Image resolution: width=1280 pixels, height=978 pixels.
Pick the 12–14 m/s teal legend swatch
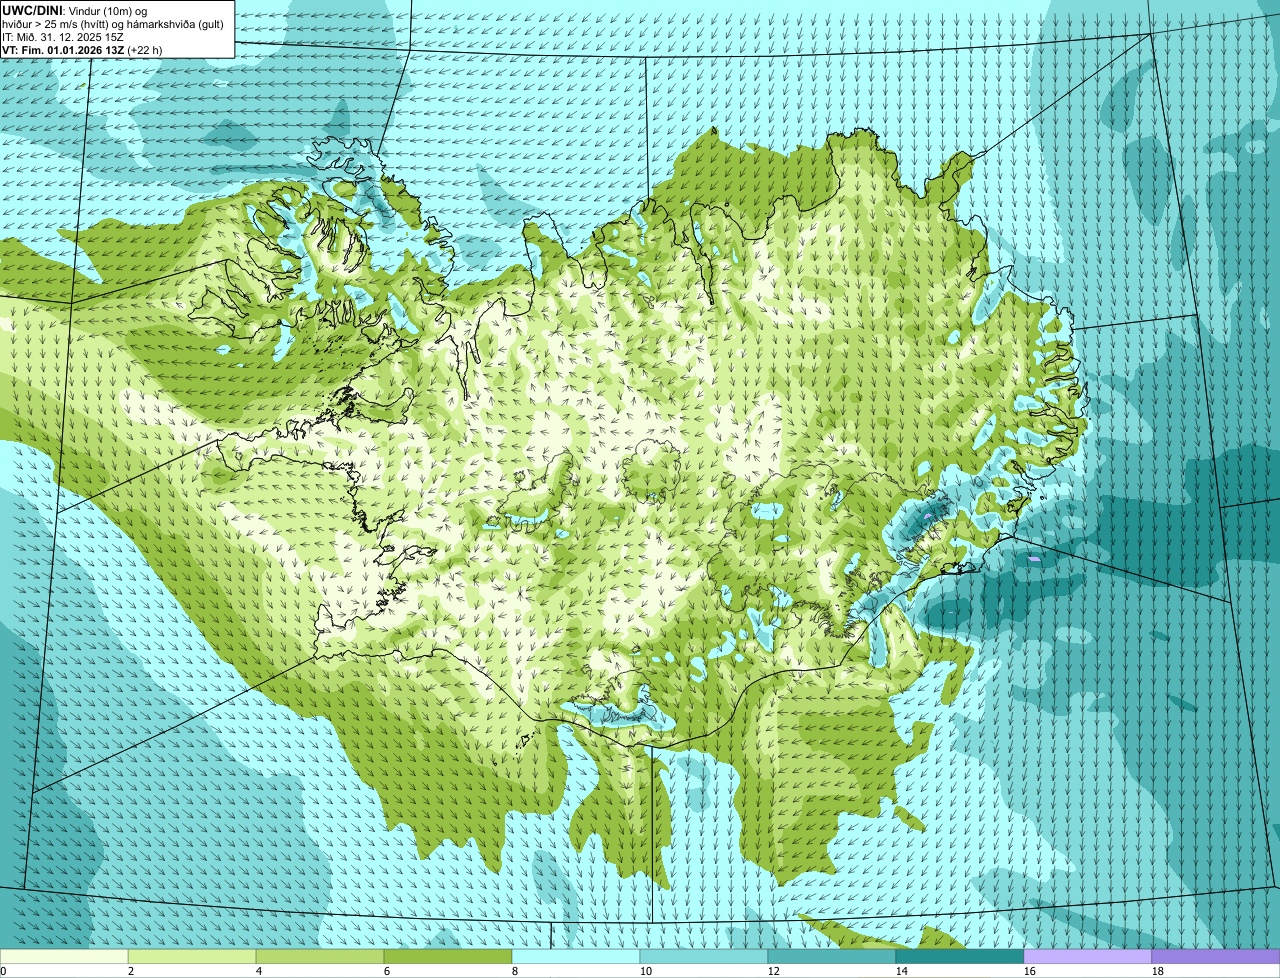[832, 956]
